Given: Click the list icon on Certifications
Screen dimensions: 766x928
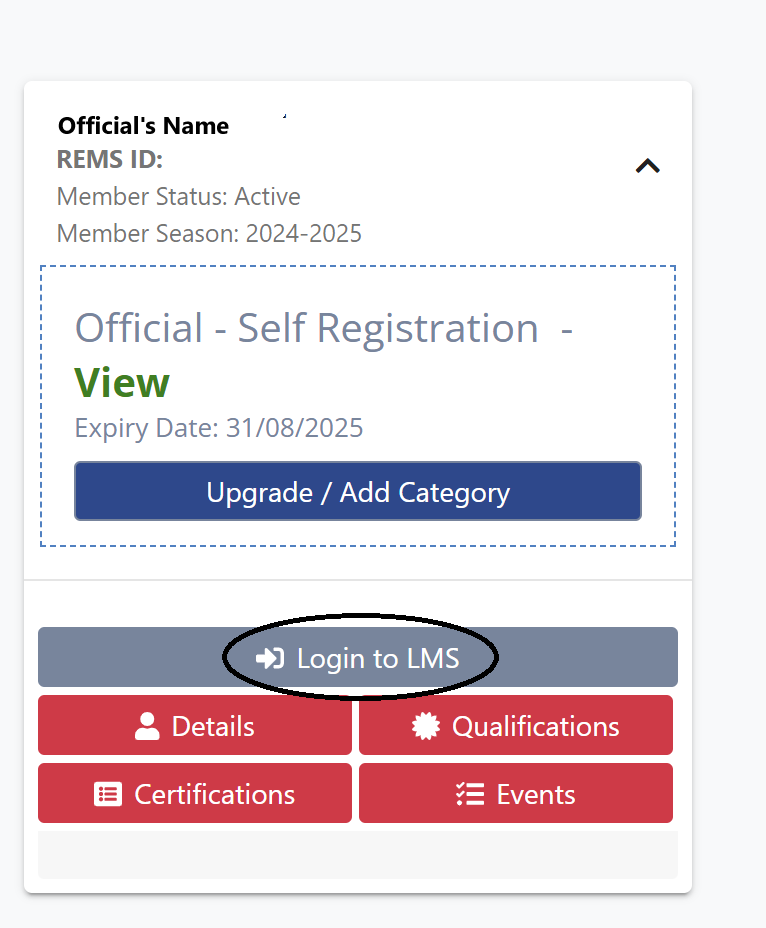Looking at the screenshot, I should pyautogui.click(x=107, y=794).
